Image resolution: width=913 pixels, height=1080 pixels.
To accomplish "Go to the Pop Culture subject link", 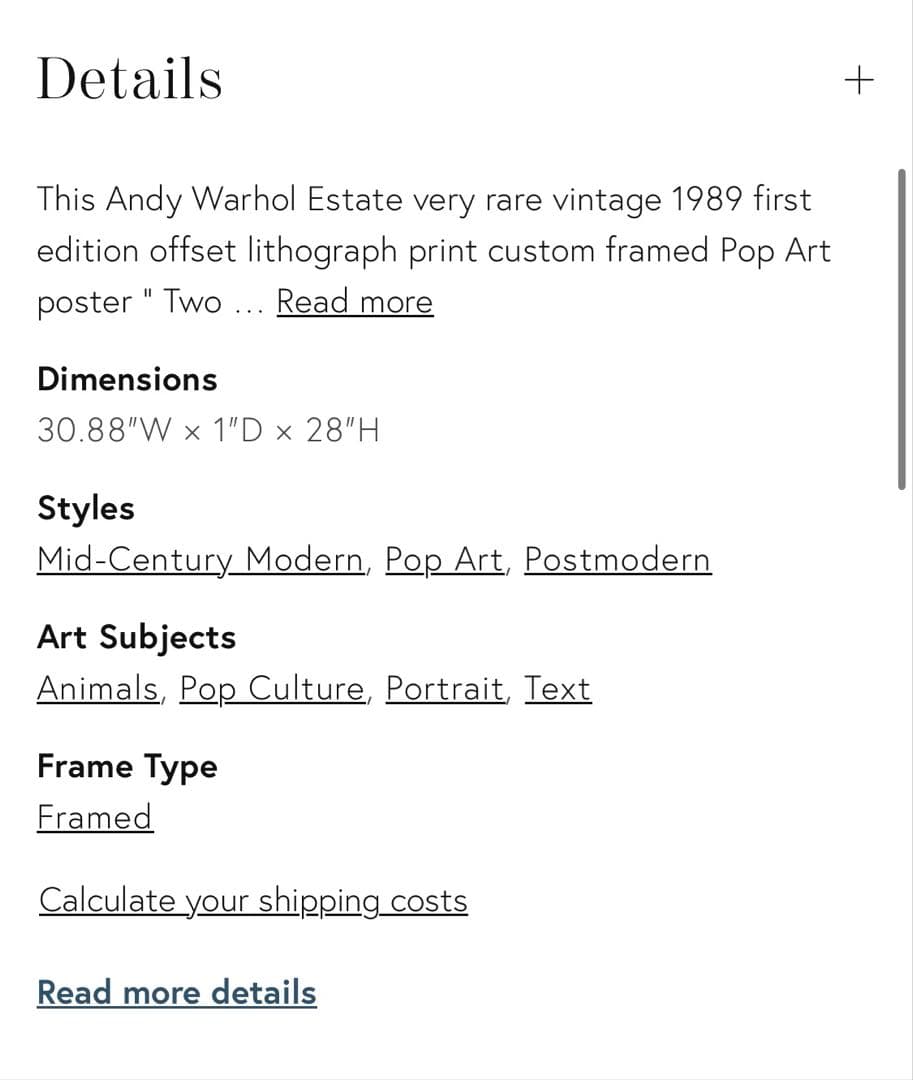I will 272,689.
